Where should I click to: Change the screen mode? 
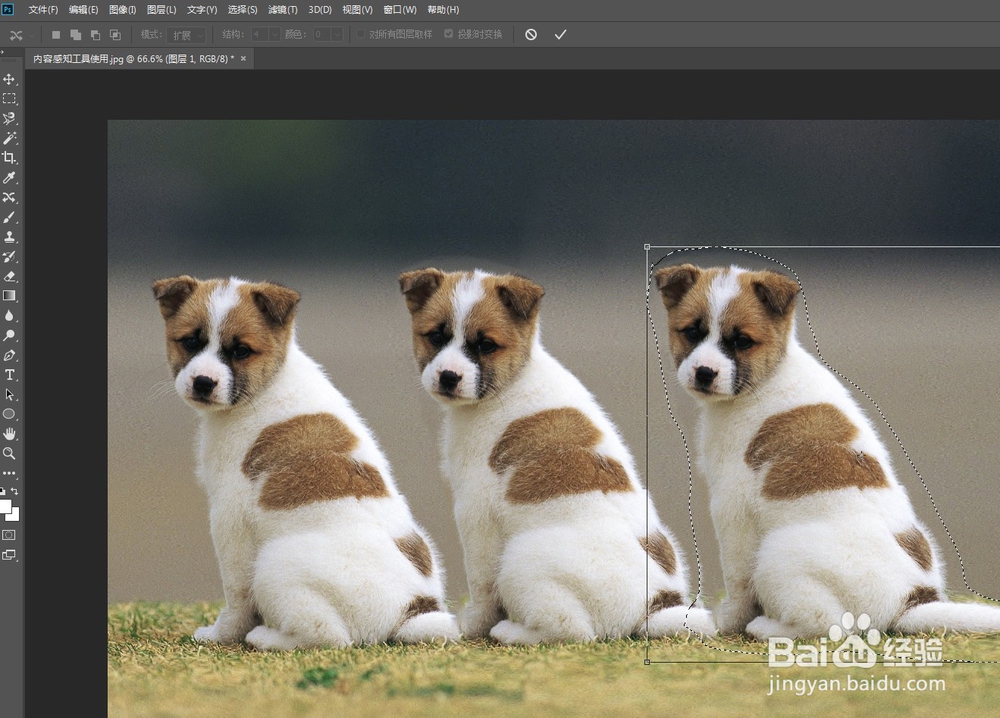coord(9,555)
